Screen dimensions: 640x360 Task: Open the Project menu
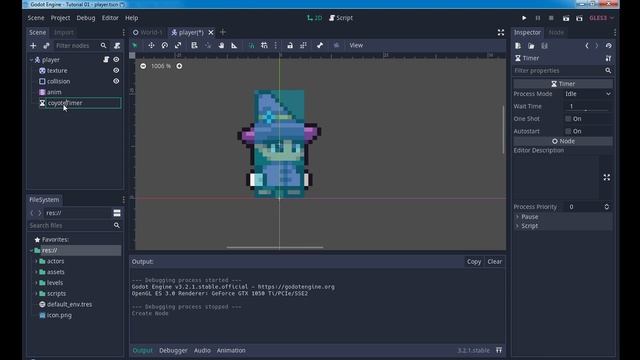click(x=60, y=18)
